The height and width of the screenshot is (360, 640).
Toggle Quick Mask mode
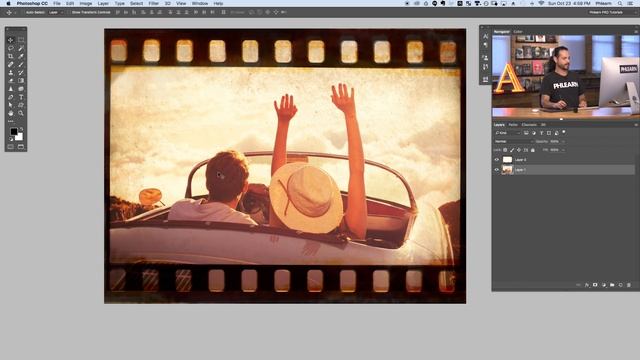(11, 147)
